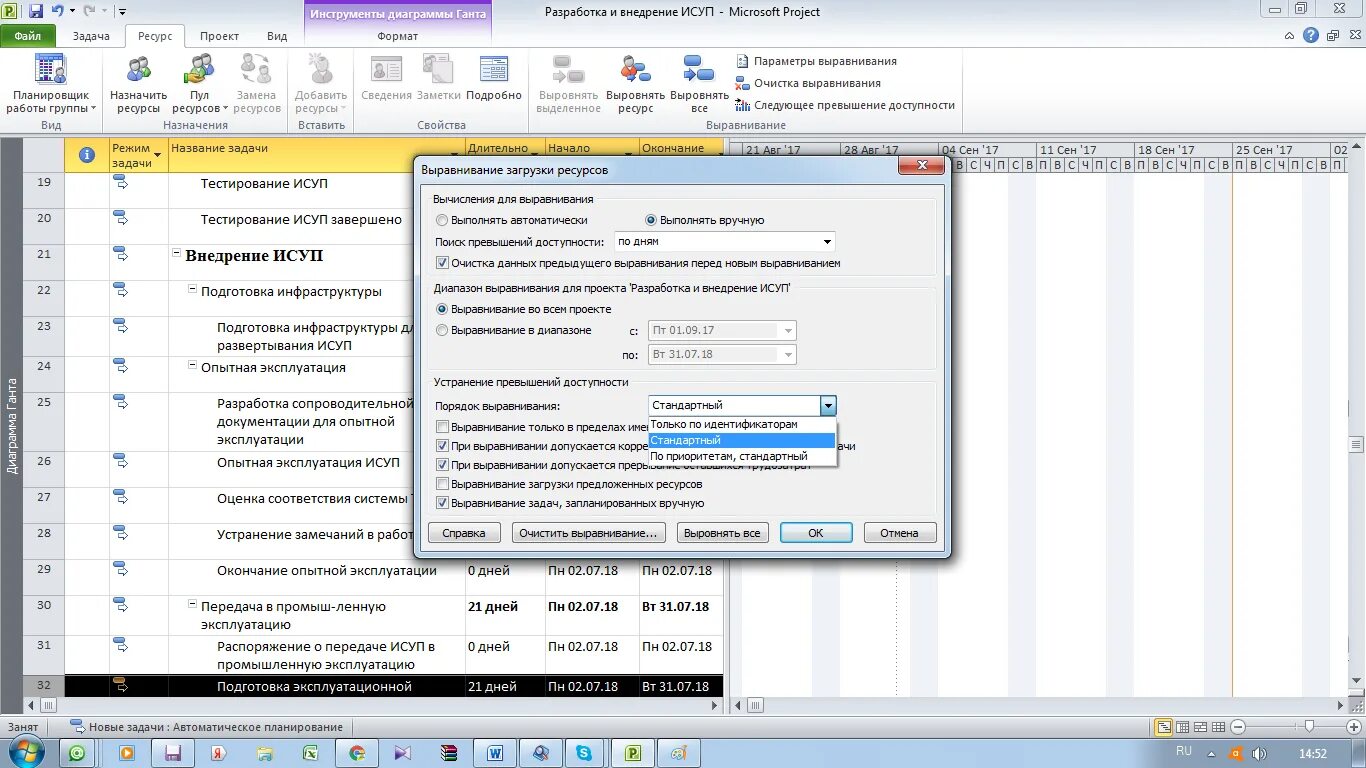Click the zoom in plus icon

click(1354, 727)
